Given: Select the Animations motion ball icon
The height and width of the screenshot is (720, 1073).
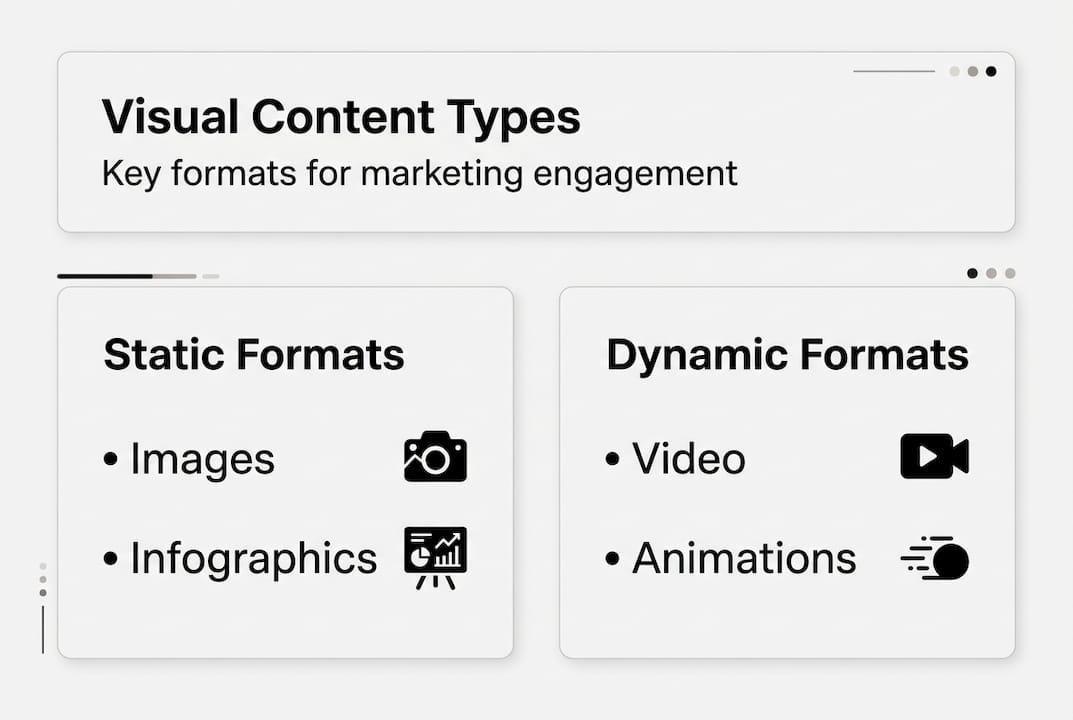Looking at the screenshot, I should (932, 558).
